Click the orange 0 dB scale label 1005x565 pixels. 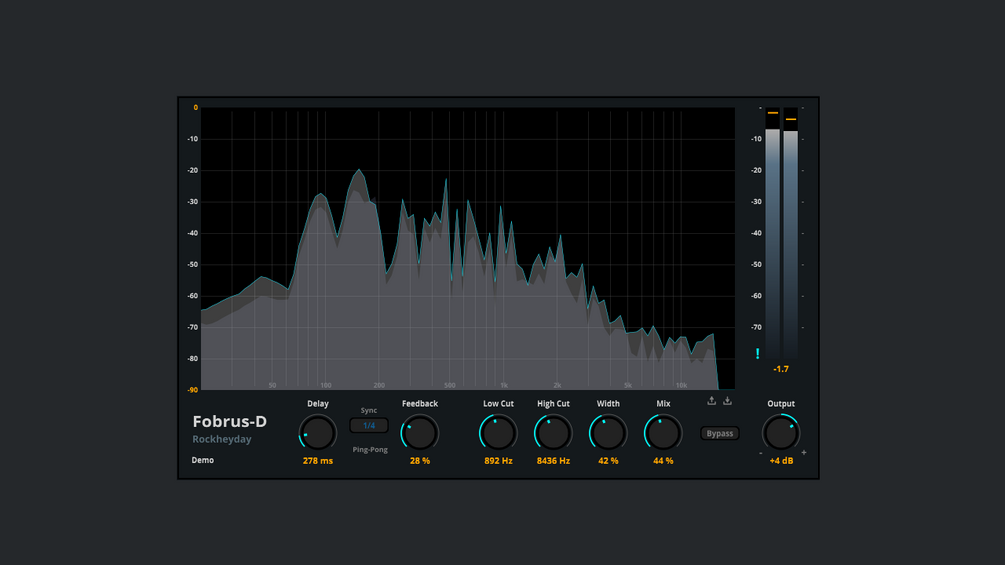195,108
